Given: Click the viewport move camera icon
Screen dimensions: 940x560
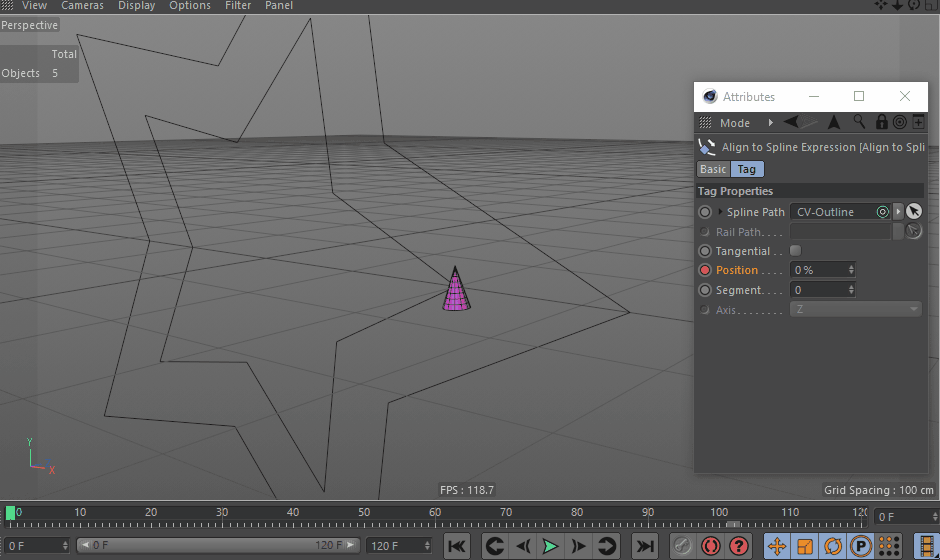Looking at the screenshot, I should tap(881, 5).
